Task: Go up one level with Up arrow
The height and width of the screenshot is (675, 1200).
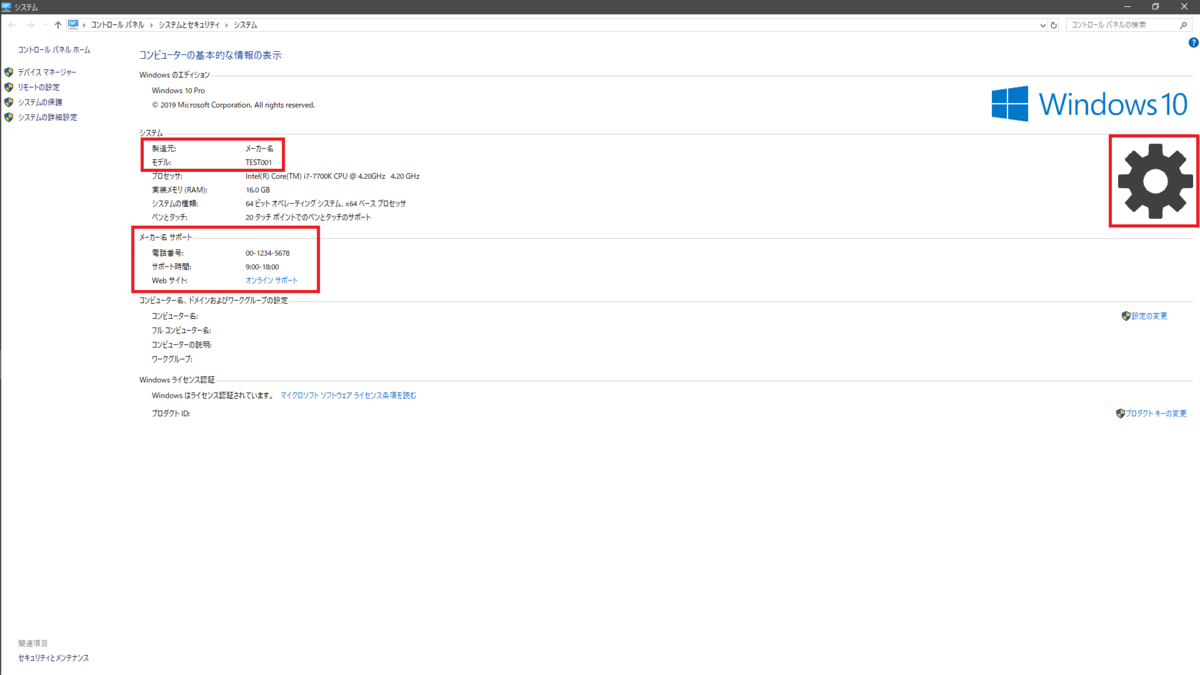Action: [58, 25]
